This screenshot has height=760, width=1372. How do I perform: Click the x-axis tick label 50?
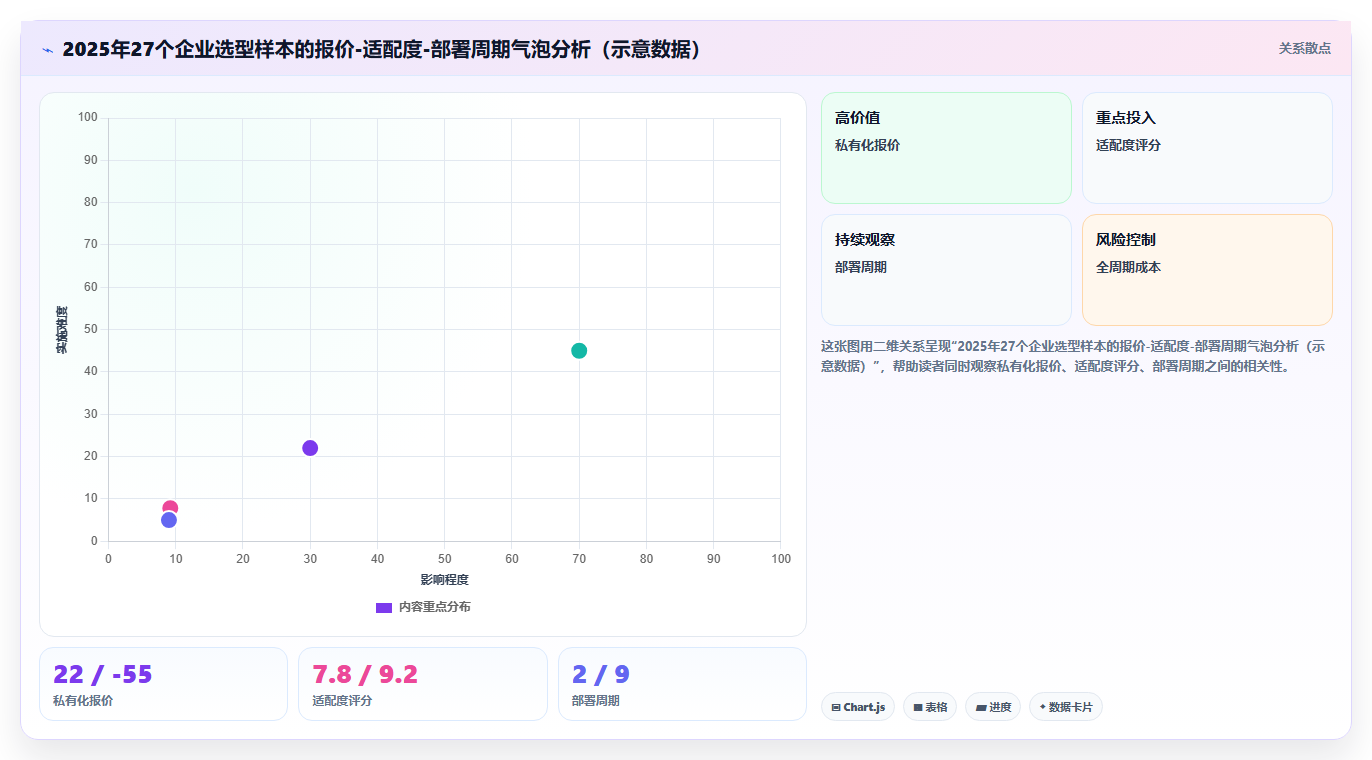444,558
